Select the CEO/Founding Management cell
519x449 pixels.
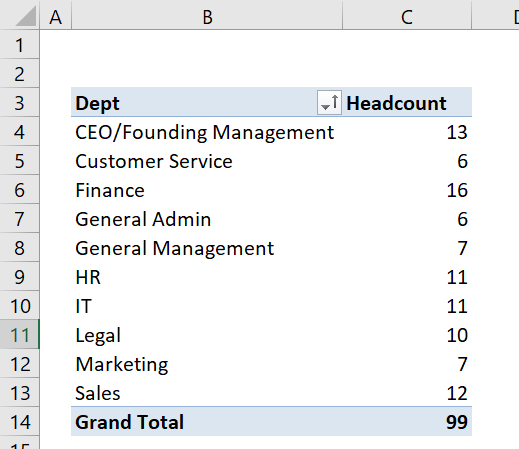207,132
